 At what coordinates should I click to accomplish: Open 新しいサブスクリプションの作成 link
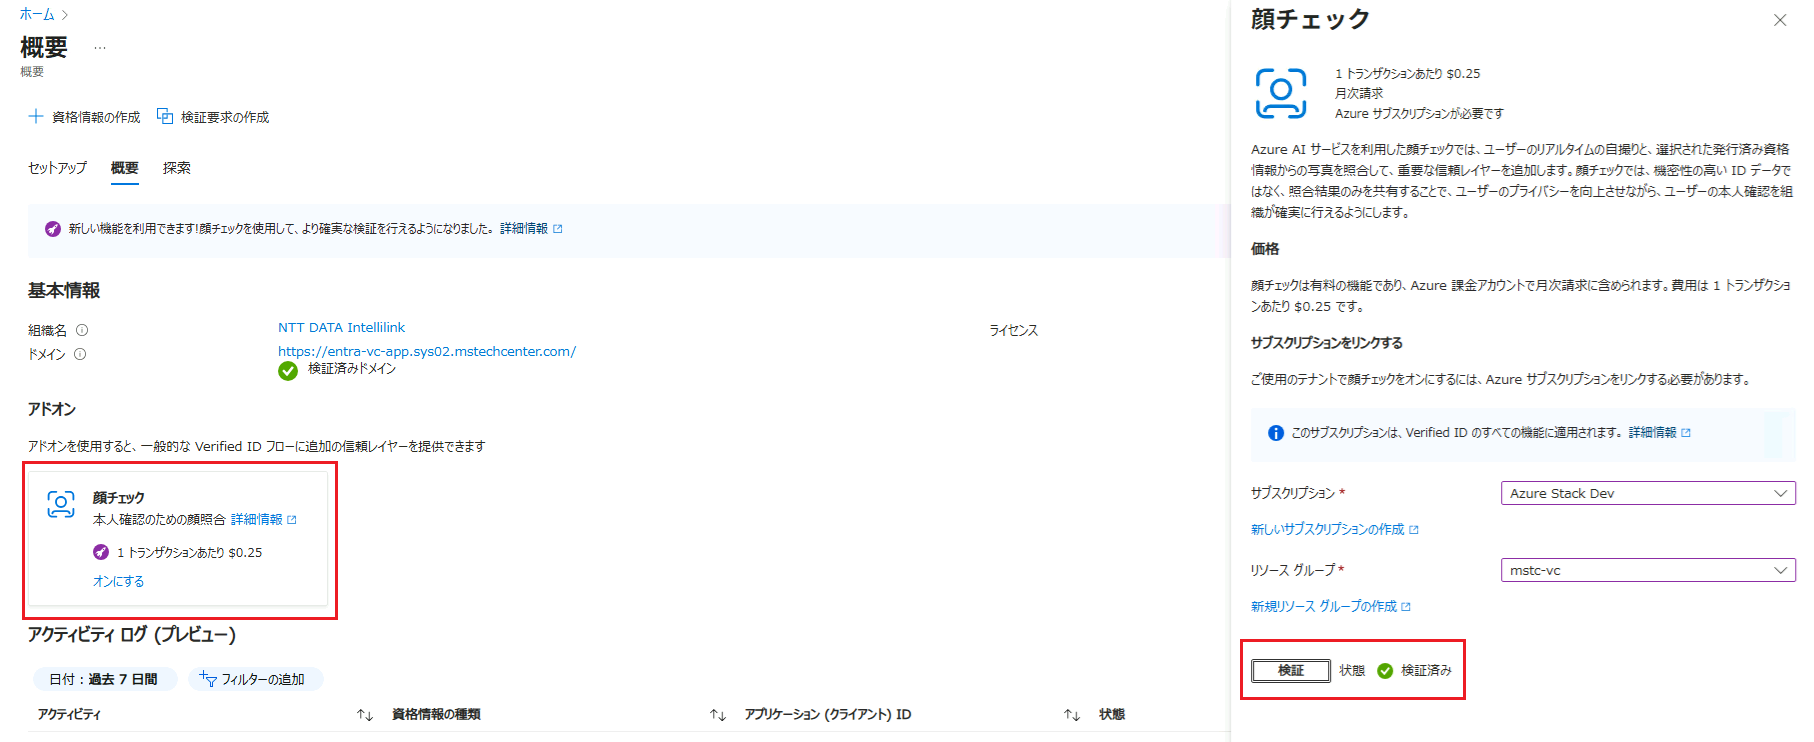click(x=1327, y=529)
